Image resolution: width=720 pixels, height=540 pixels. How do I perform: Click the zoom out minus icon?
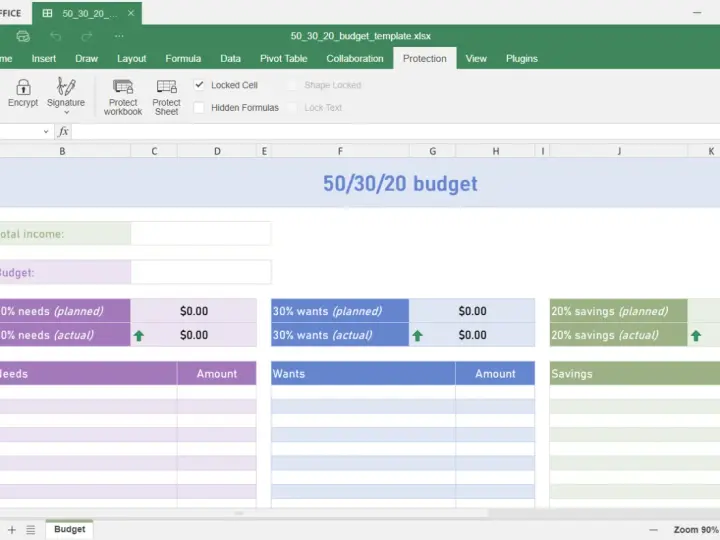point(653,530)
